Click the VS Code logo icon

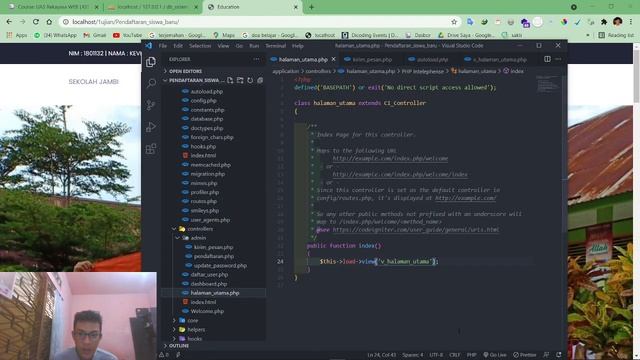pyautogui.click(x=149, y=46)
